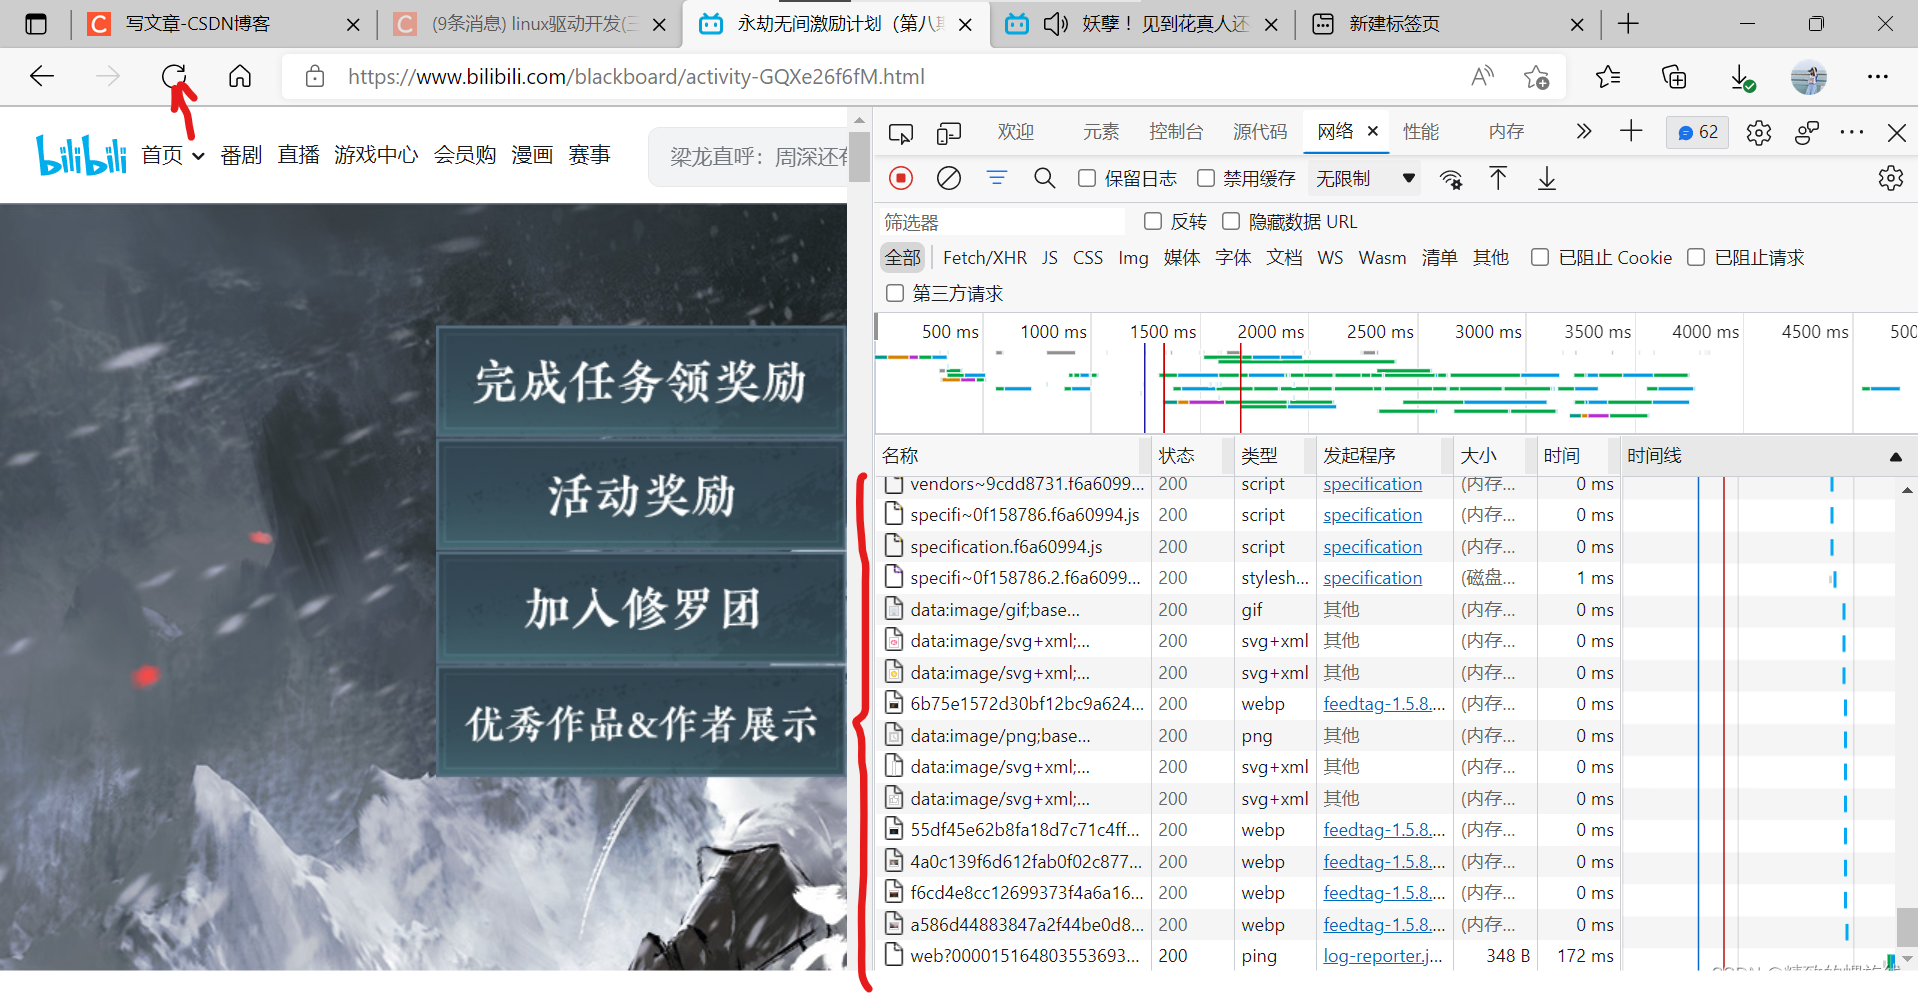Click the 活动奖励 banner button
This screenshot has height=993, width=1918.
pyautogui.click(x=641, y=495)
